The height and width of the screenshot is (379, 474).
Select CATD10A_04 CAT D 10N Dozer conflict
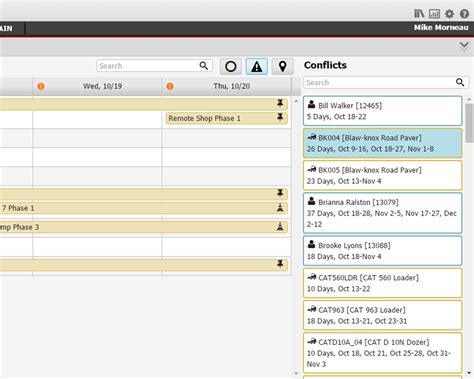click(x=383, y=353)
